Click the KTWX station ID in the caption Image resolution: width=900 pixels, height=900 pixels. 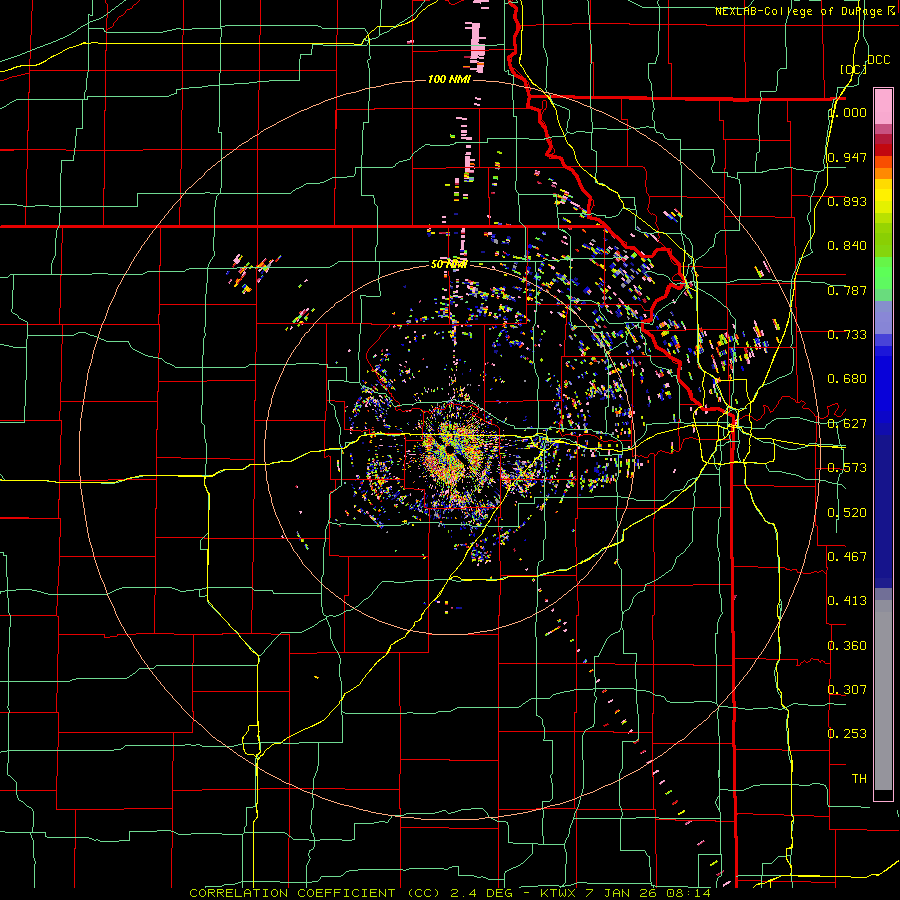click(x=557, y=893)
